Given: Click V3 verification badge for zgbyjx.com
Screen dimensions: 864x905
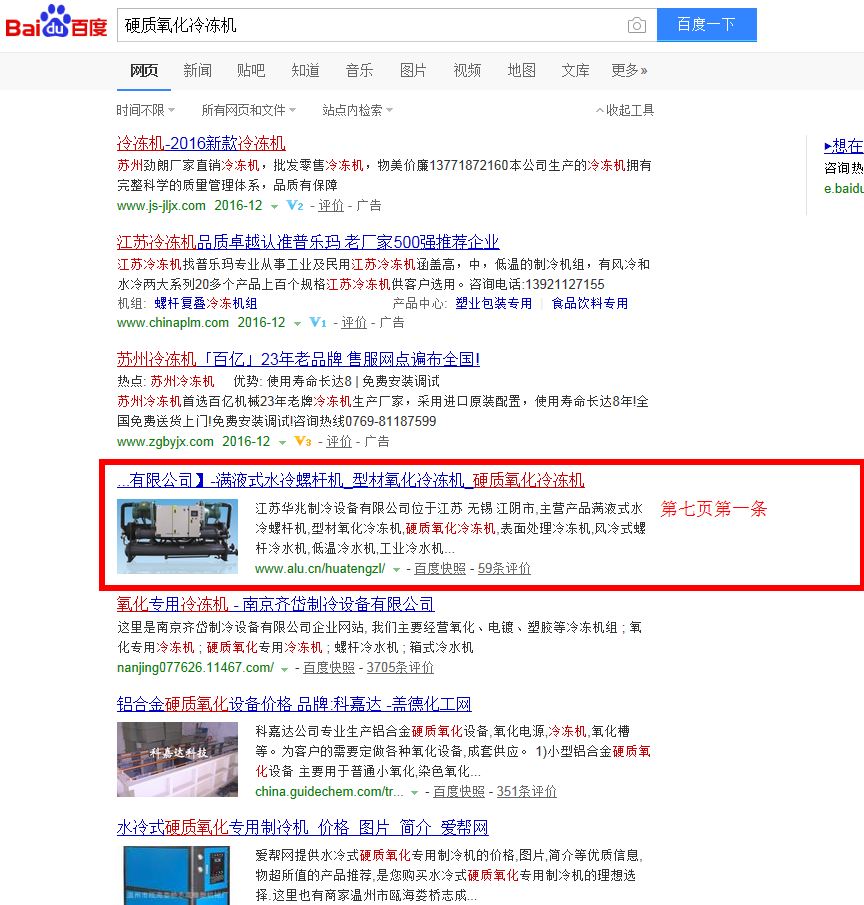Looking at the screenshot, I should (x=303, y=442).
